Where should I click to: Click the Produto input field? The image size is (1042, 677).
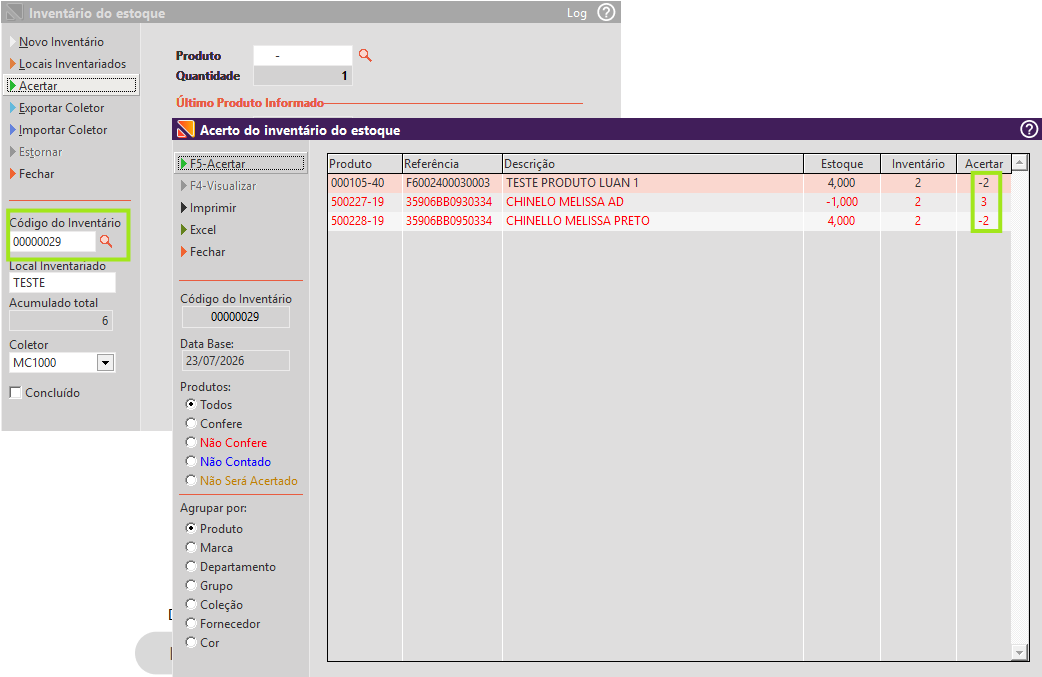tap(302, 55)
